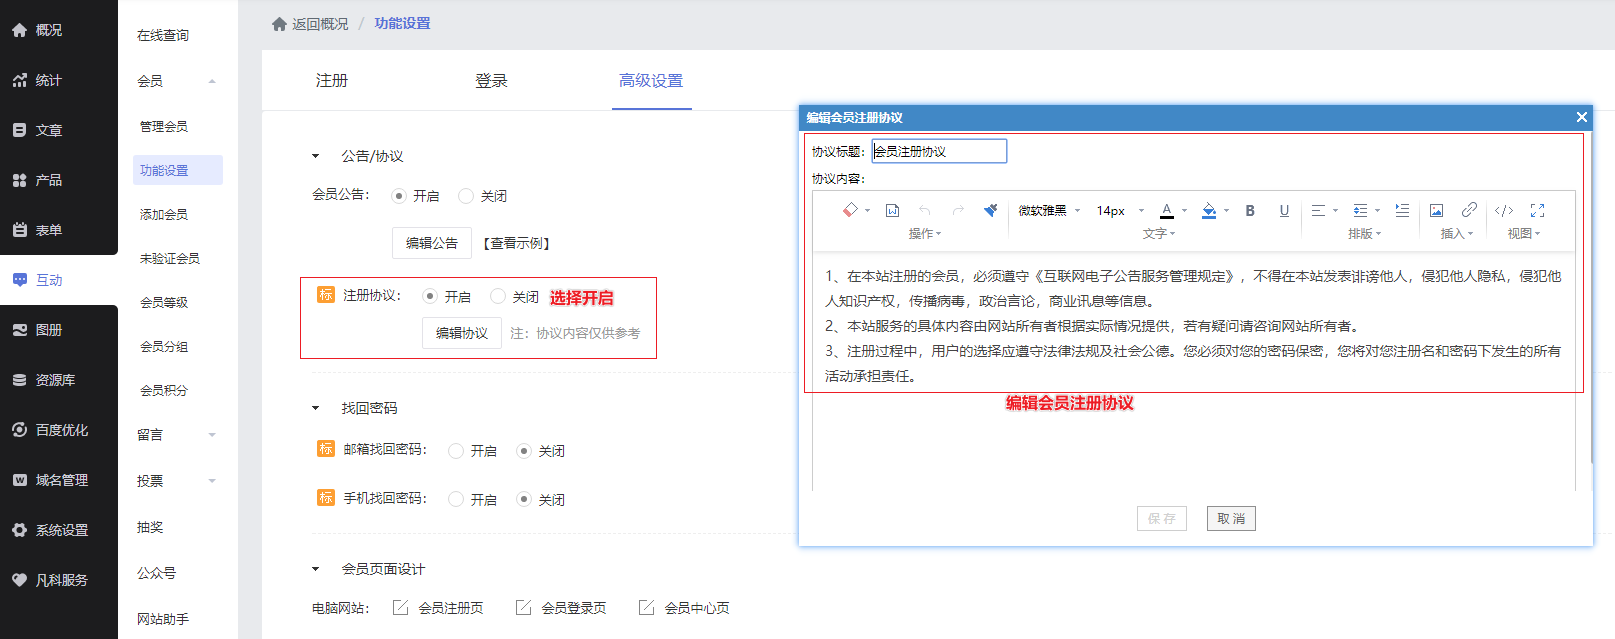
Task: Pick the background fill color bucket
Action: click(x=1209, y=210)
